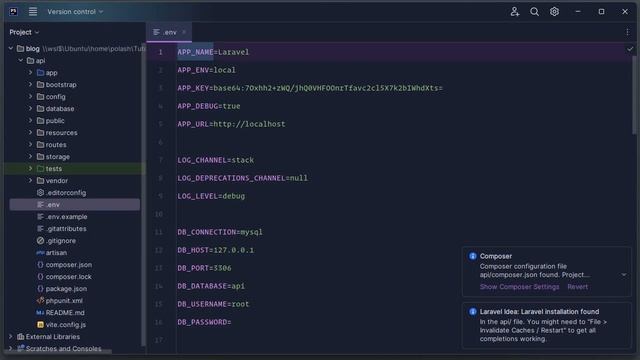Open the Version control dropdown

tap(75, 12)
